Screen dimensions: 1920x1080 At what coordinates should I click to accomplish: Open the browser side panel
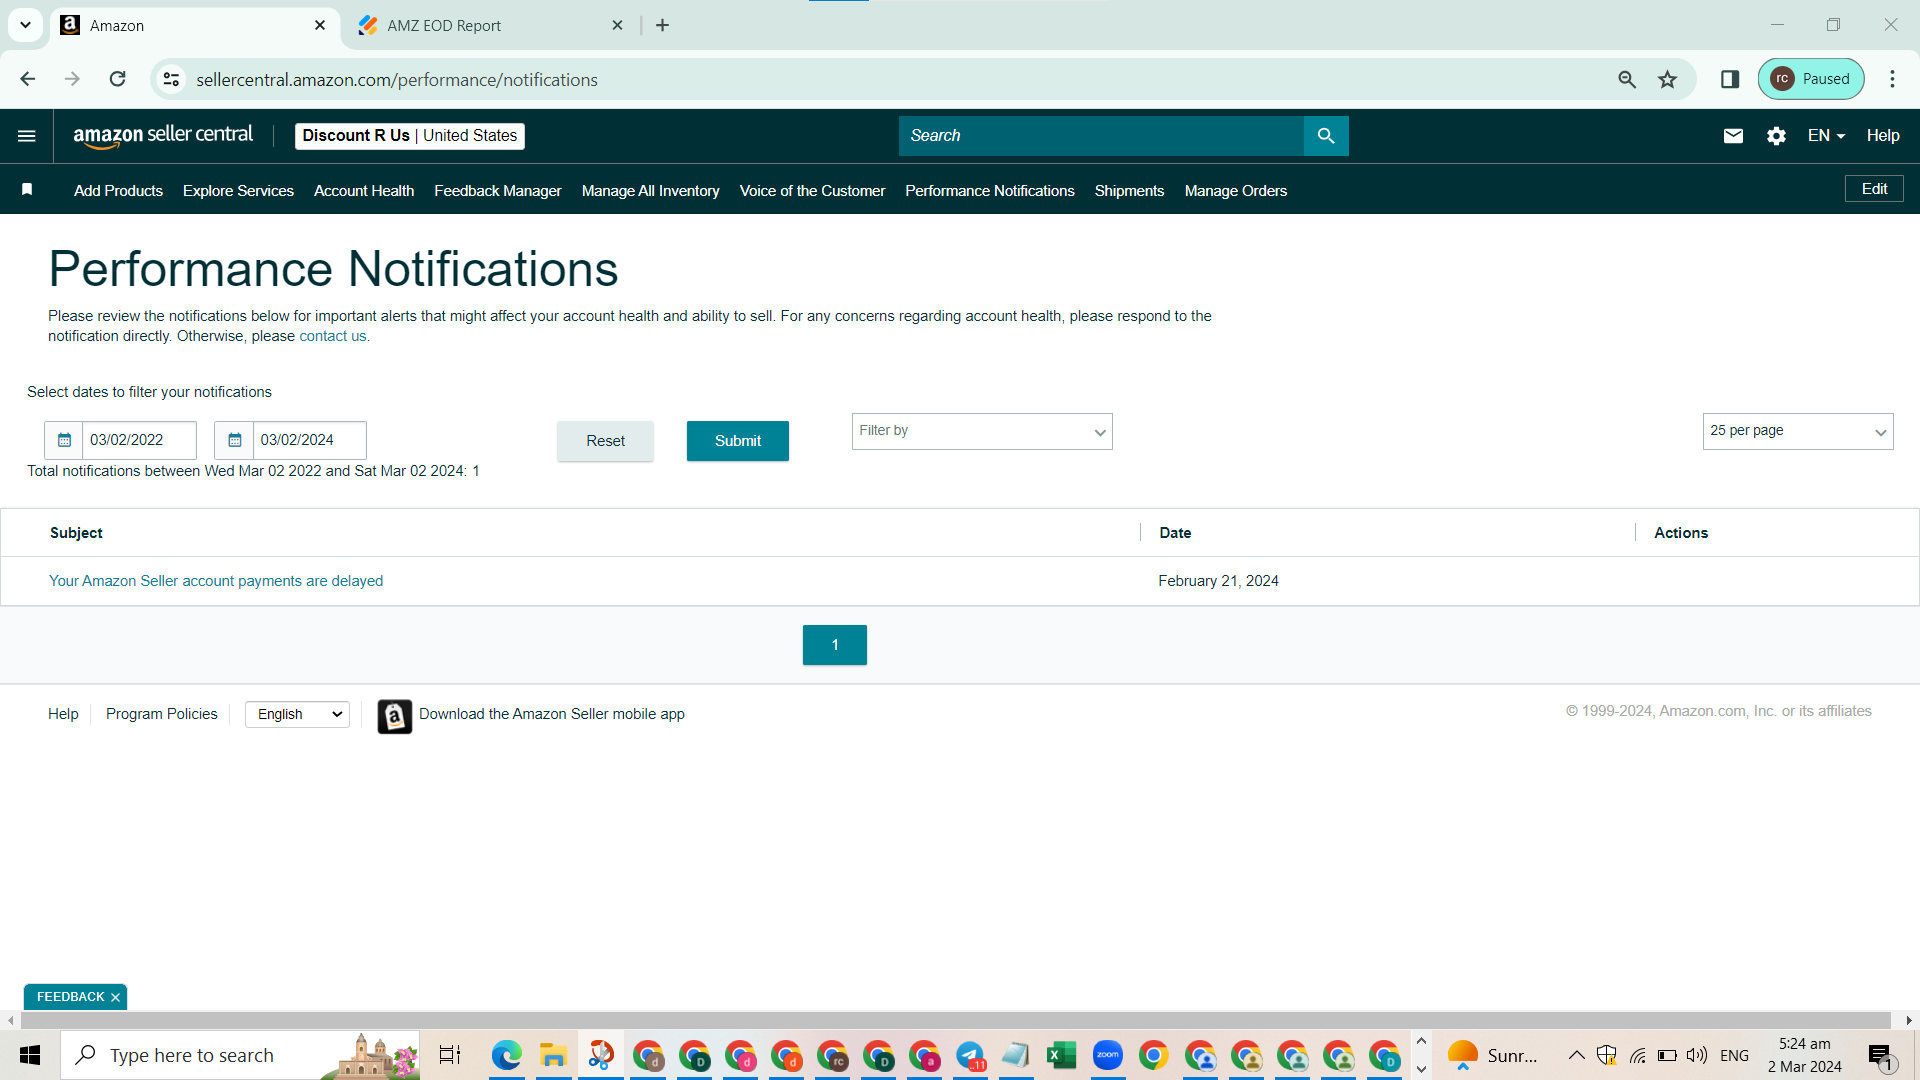[1730, 79]
